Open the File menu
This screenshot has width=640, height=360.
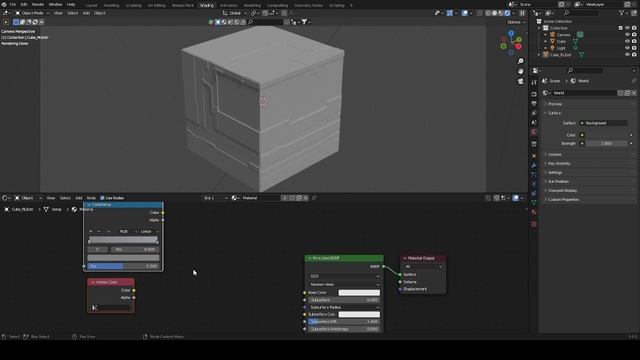pyautogui.click(x=13, y=4)
